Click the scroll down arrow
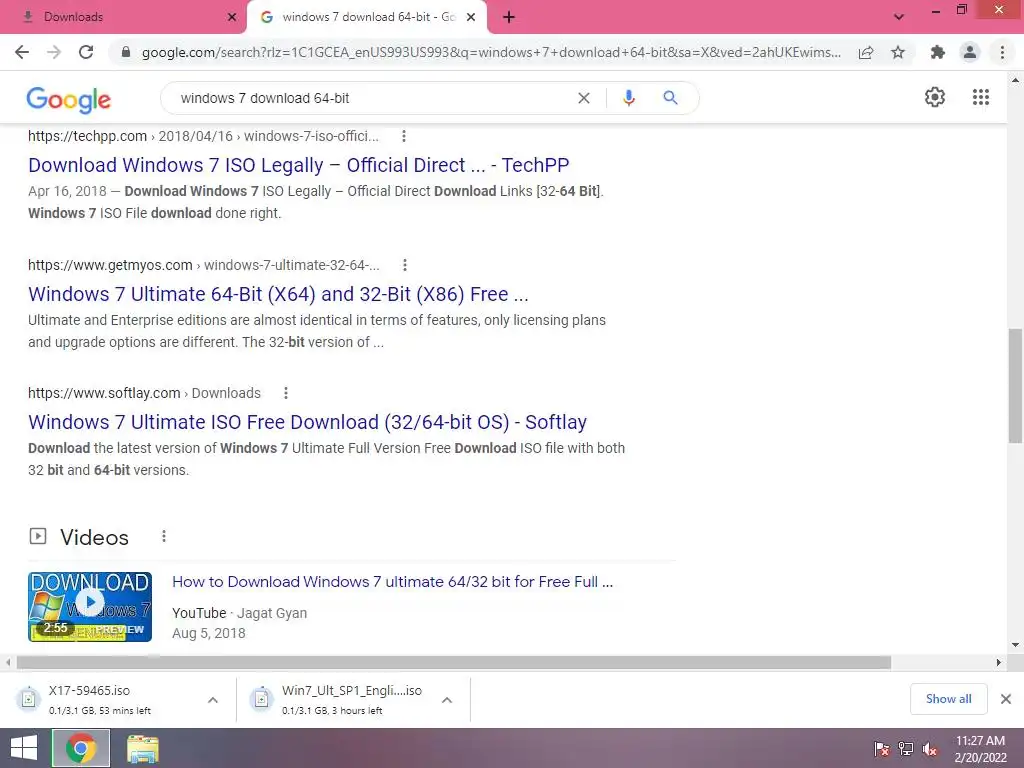Viewport: 1024px width, 768px height. click(1015, 645)
